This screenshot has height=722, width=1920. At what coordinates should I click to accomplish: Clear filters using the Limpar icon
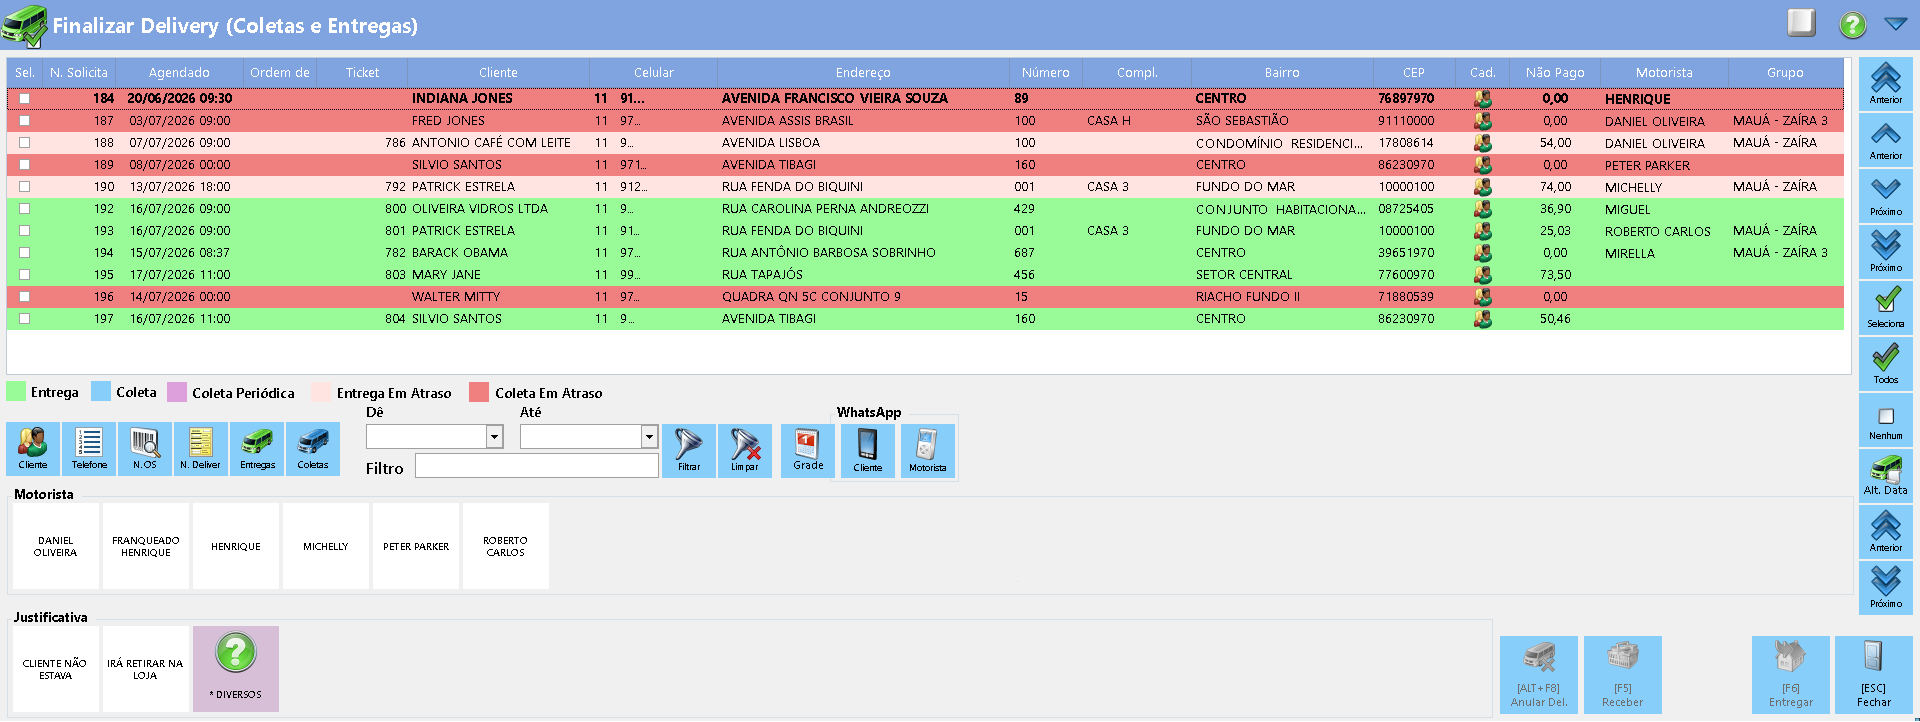[x=745, y=450]
